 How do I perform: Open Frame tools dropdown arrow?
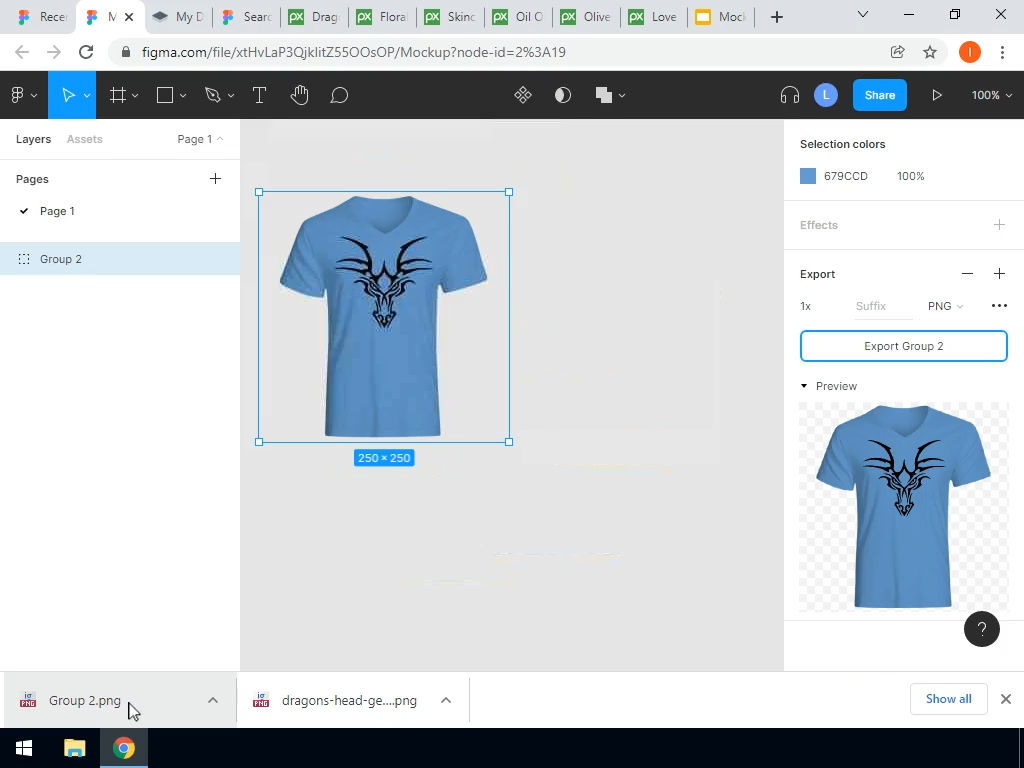[135, 96]
